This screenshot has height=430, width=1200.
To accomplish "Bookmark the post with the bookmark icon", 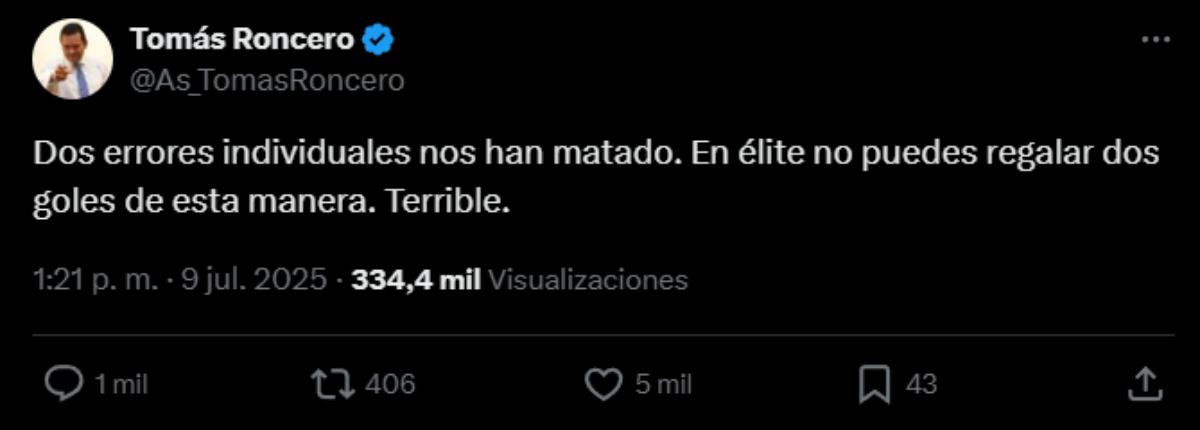I will [x=875, y=384].
